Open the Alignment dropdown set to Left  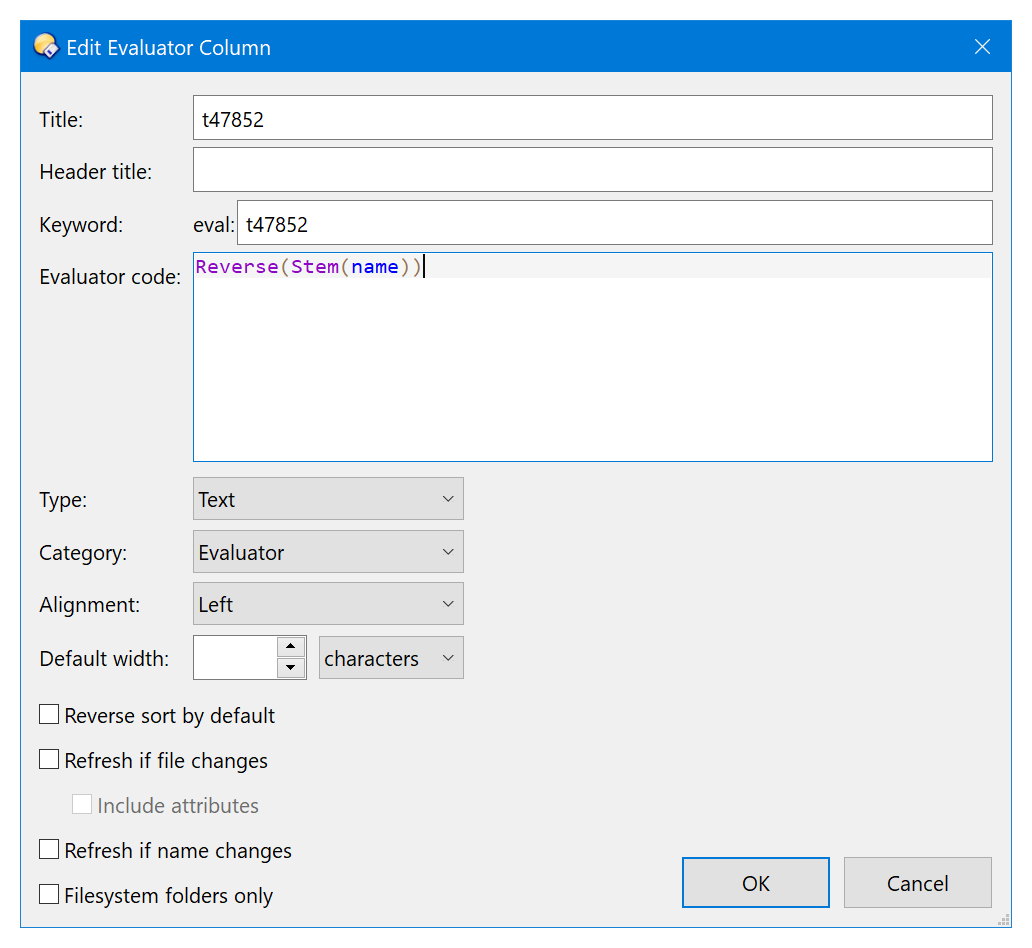click(x=328, y=605)
